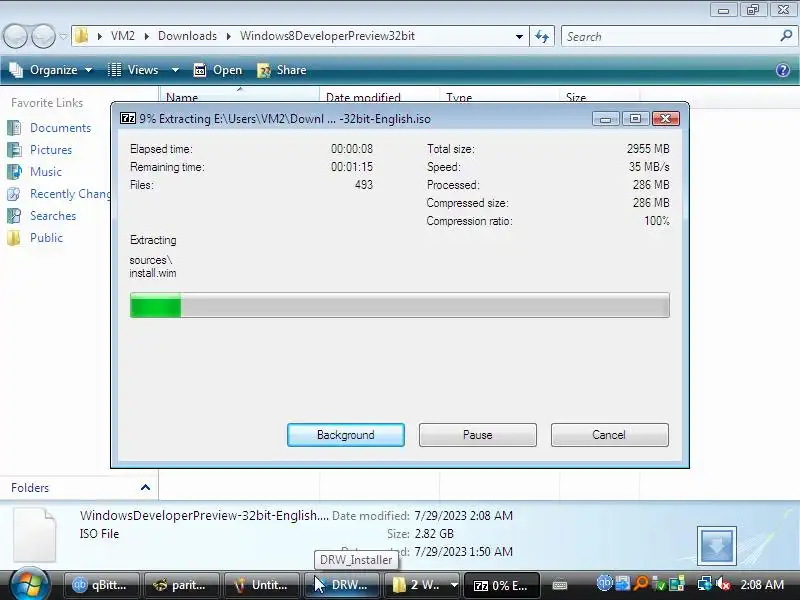Click the Search input field

(670, 36)
